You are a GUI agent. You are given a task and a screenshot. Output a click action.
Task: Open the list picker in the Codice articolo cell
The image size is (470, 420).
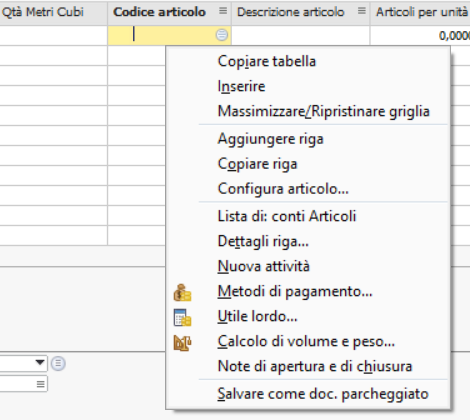pyautogui.click(x=222, y=35)
